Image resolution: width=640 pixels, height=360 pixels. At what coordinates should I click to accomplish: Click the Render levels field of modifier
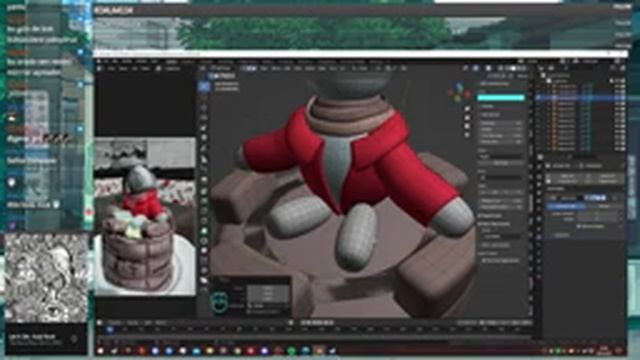596,220
